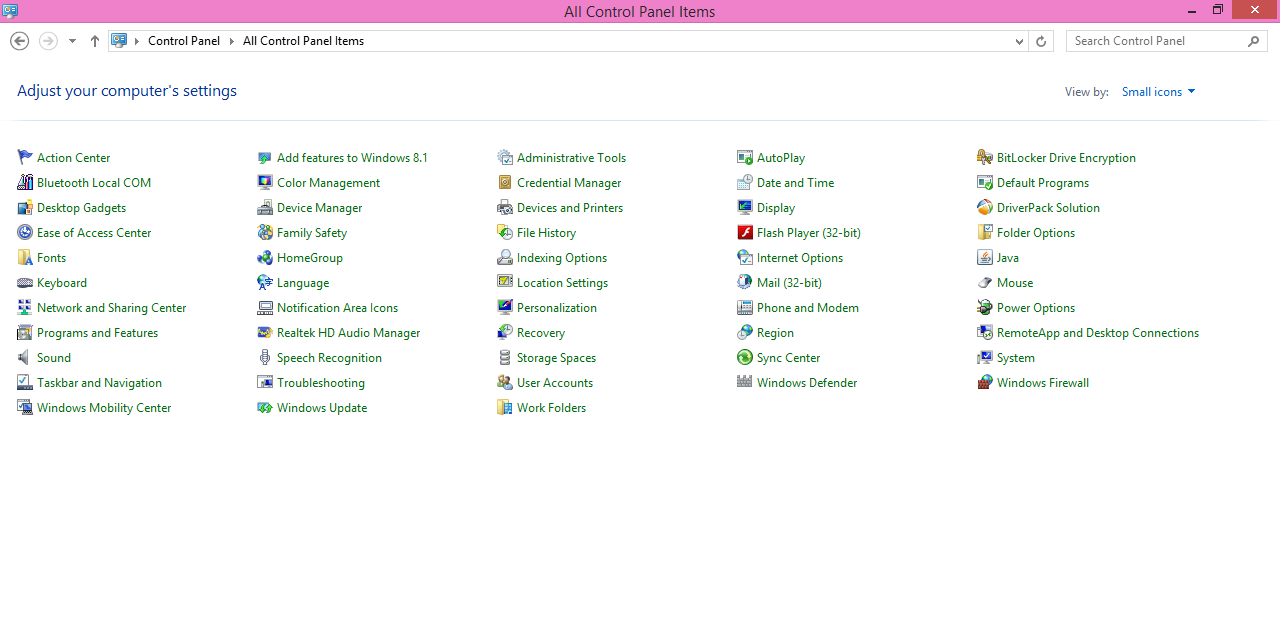Go up one level with Up arrow
This screenshot has height=628, width=1280.
[95, 41]
